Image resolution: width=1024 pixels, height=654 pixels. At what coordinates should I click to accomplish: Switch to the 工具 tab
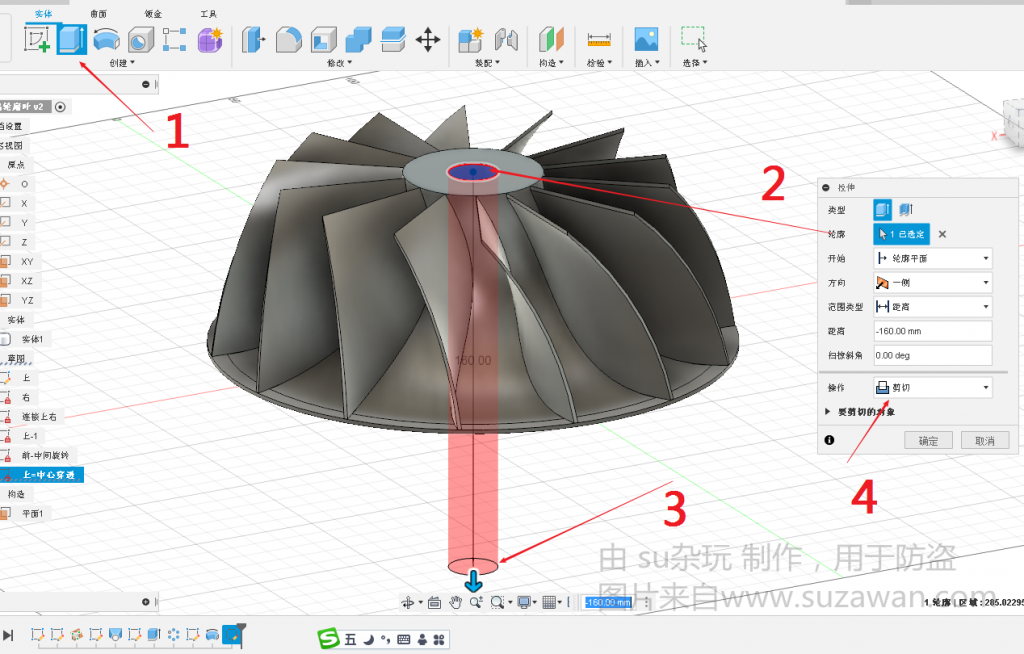(x=208, y=14)
